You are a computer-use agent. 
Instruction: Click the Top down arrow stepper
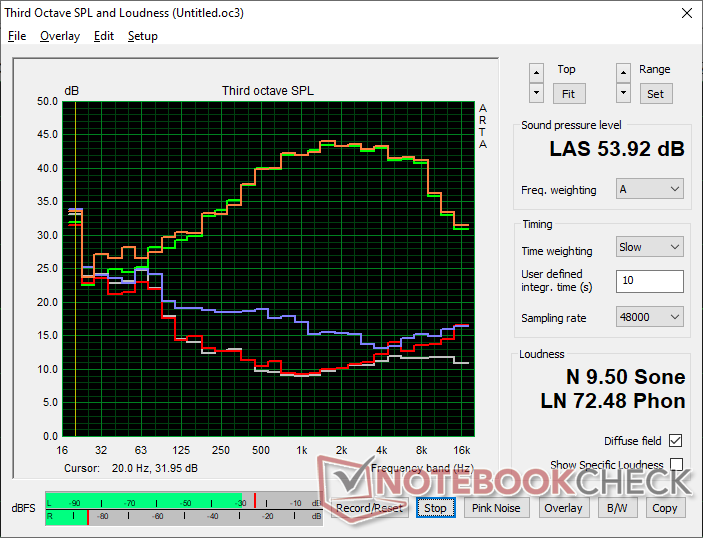click(x=537, y=92)
